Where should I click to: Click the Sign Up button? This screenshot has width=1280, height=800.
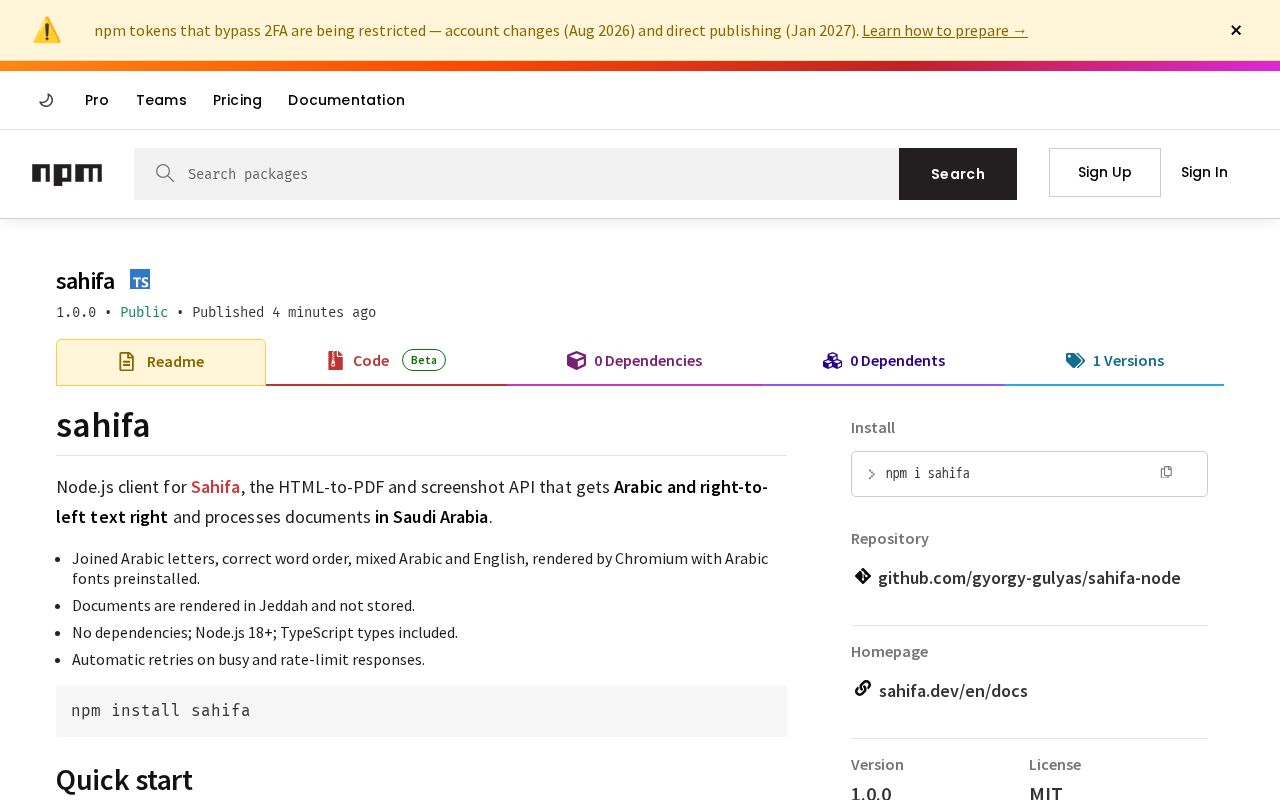point(1105,172)
